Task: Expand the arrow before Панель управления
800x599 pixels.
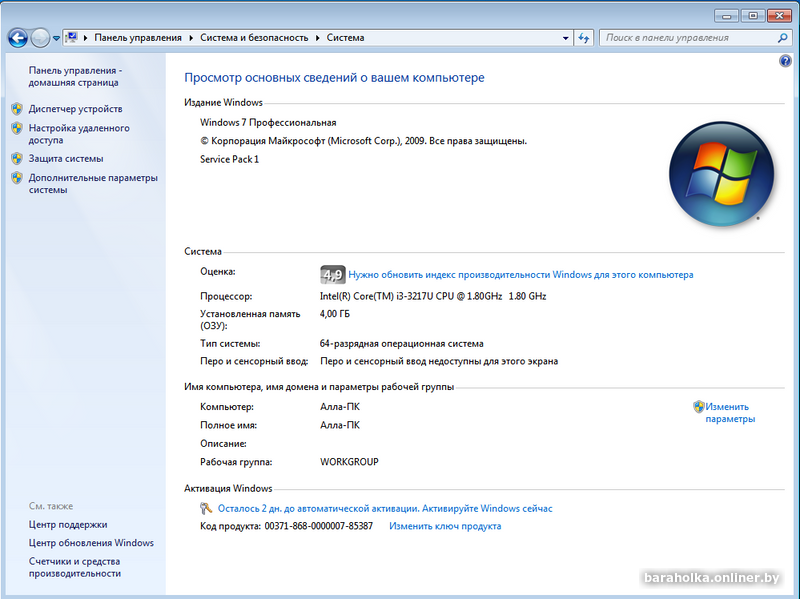Action: 85,38
